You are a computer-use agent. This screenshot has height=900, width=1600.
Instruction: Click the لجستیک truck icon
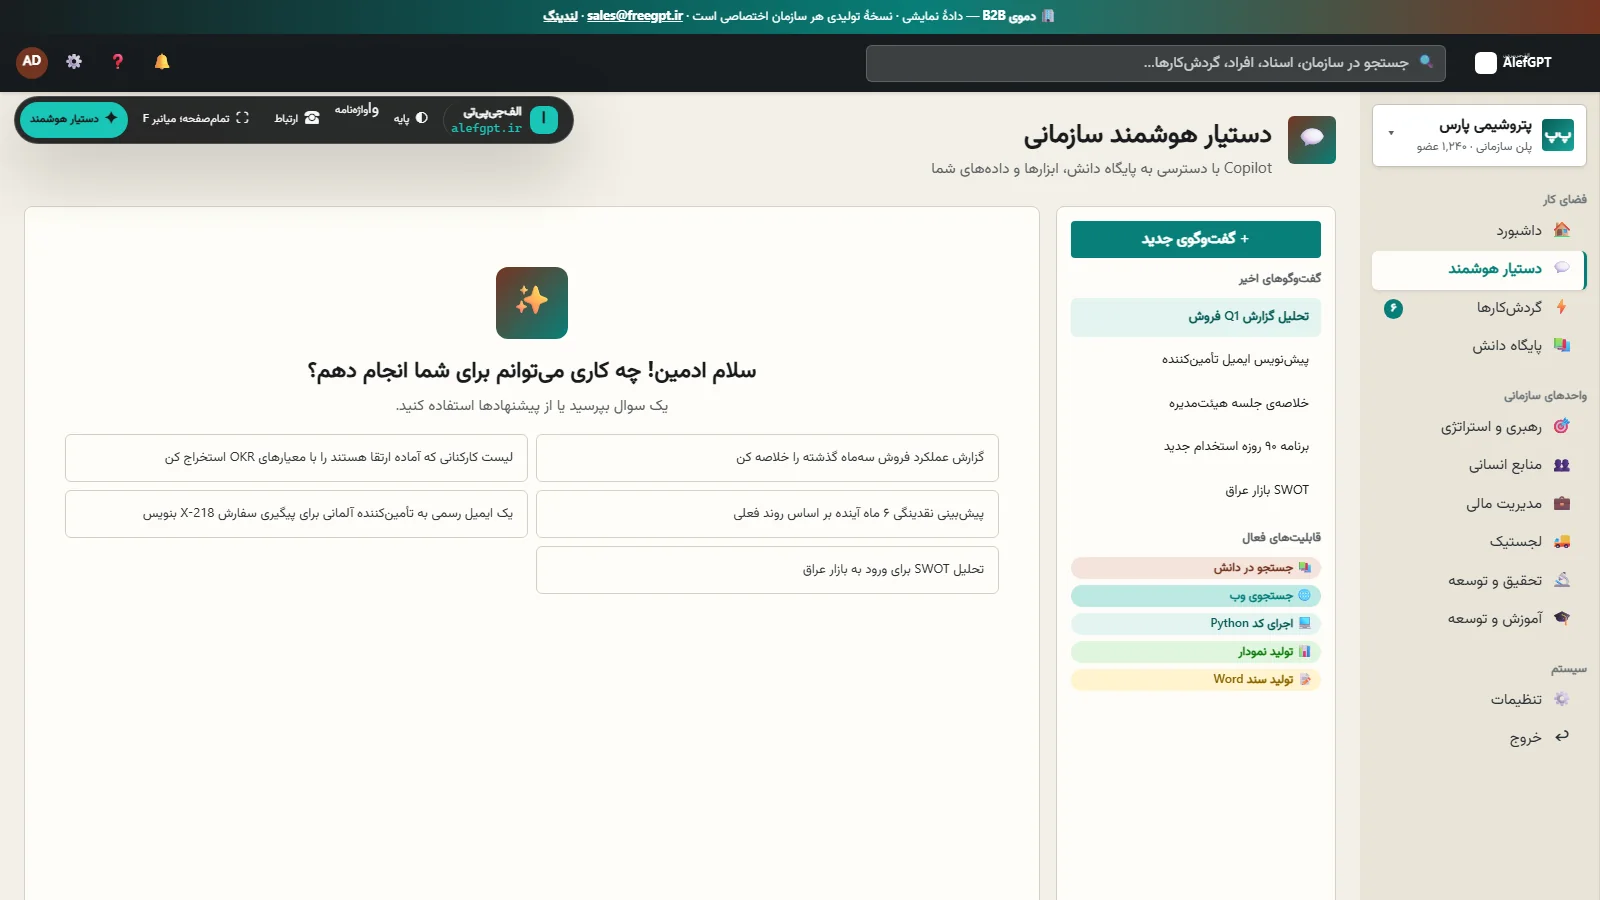click(x=1562, y=541)
